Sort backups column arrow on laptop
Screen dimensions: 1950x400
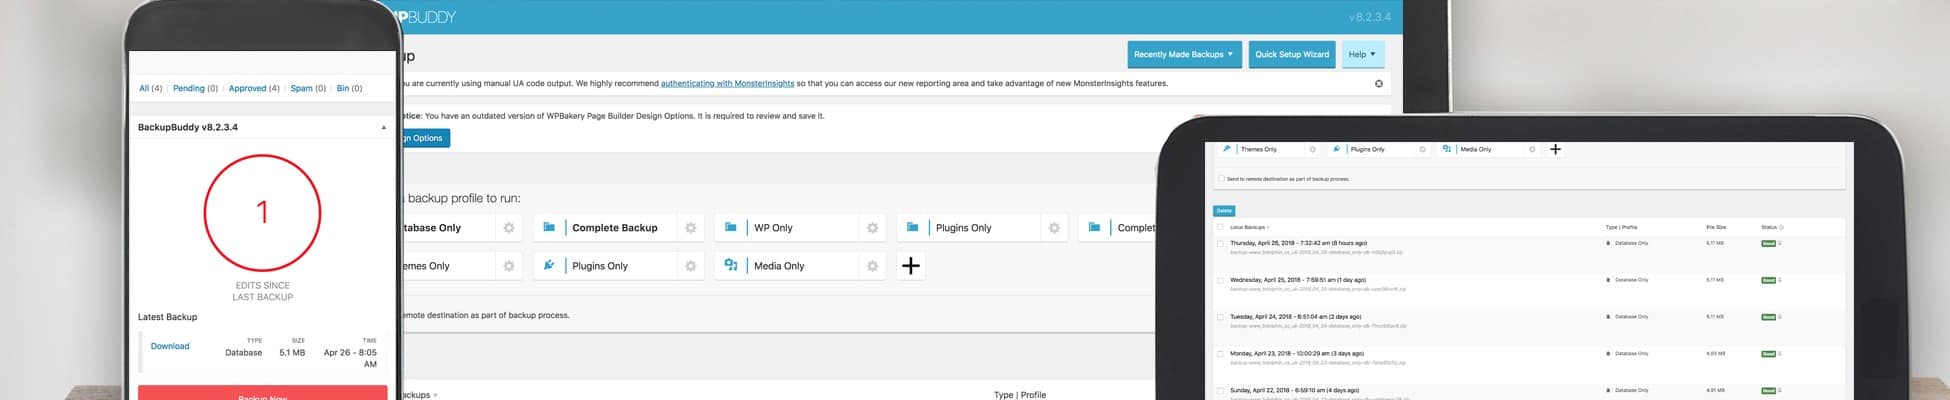click(x=435, y=395)
